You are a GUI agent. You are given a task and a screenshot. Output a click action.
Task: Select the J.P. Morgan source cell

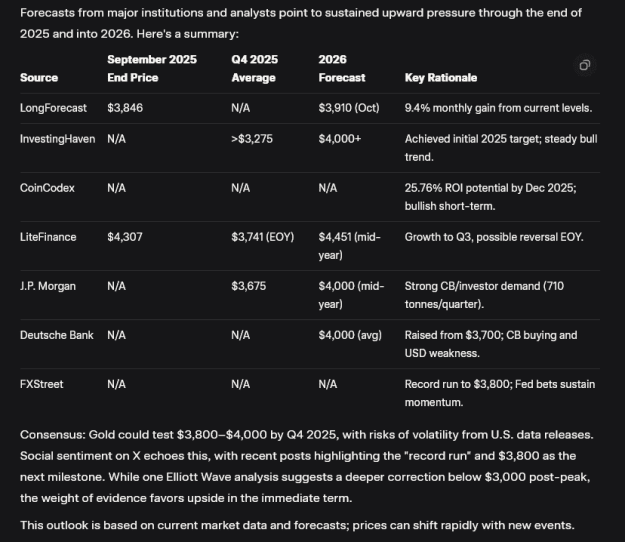[47, 286]
